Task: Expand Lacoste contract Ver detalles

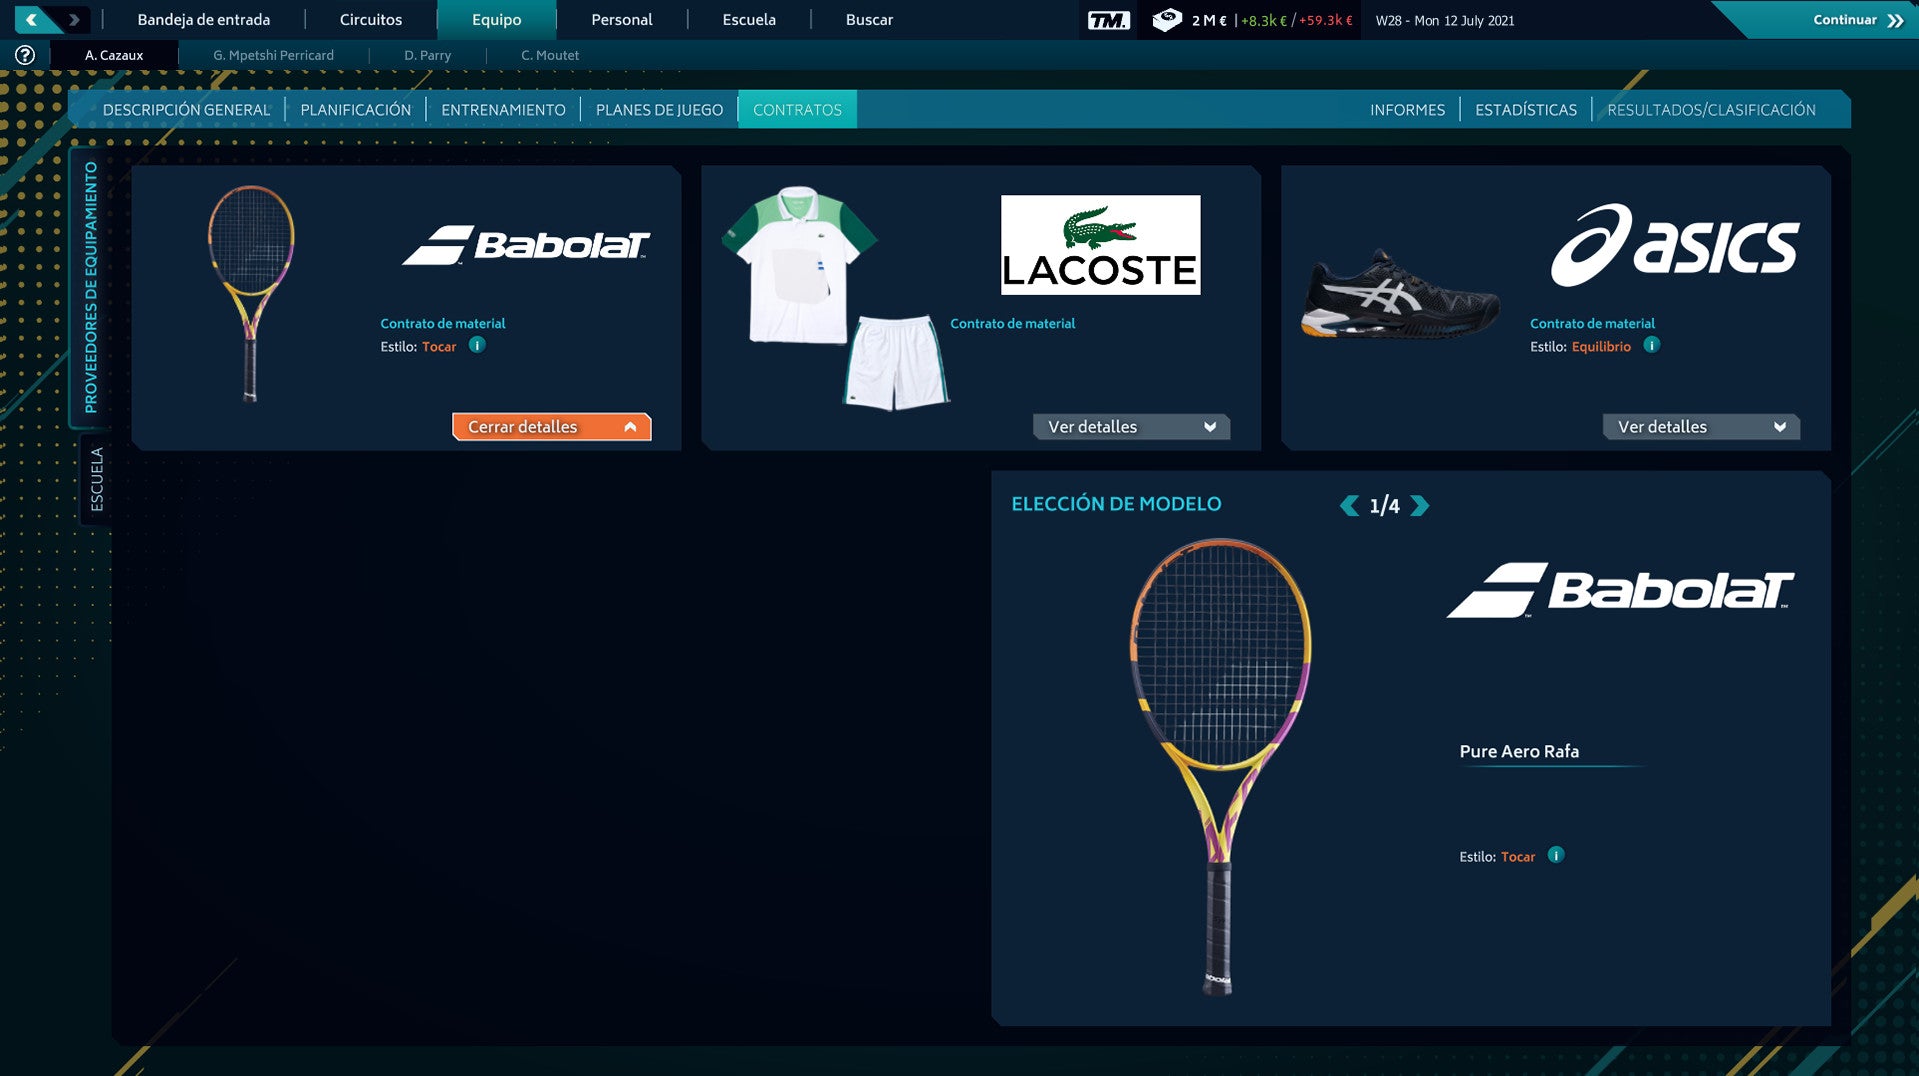Action: click(x=1131, y=427)
